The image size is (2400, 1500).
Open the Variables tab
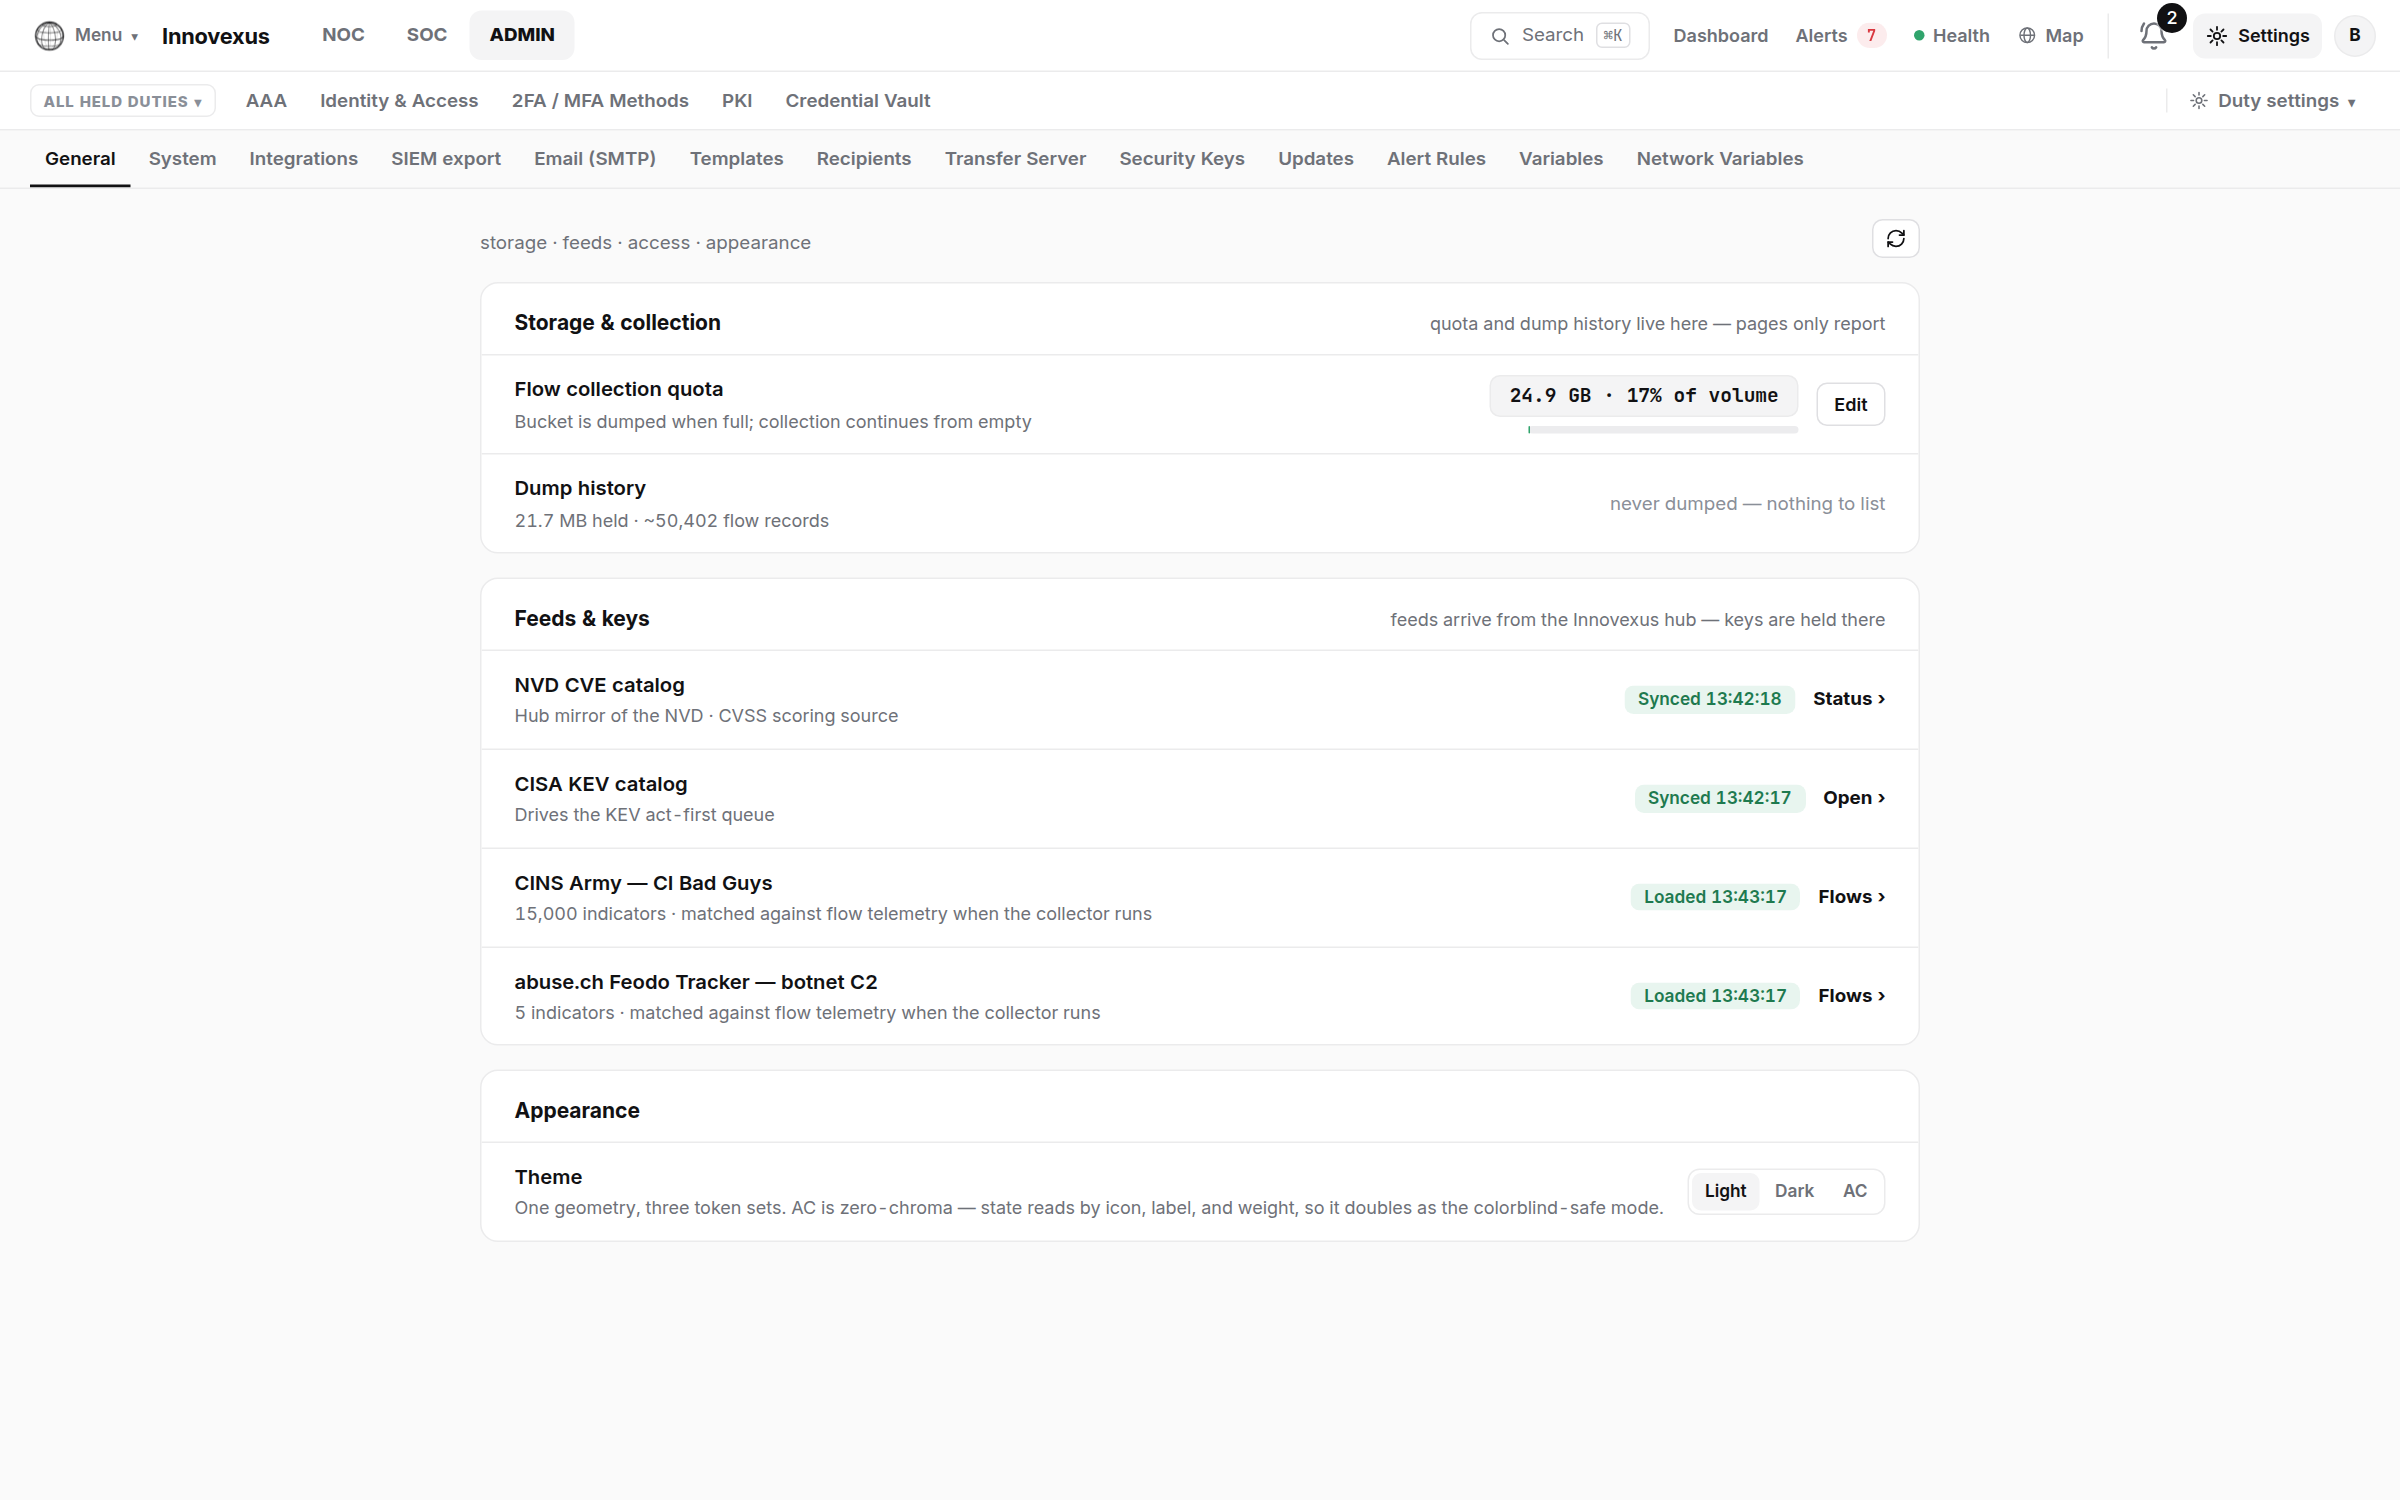tap(1561, 159)
